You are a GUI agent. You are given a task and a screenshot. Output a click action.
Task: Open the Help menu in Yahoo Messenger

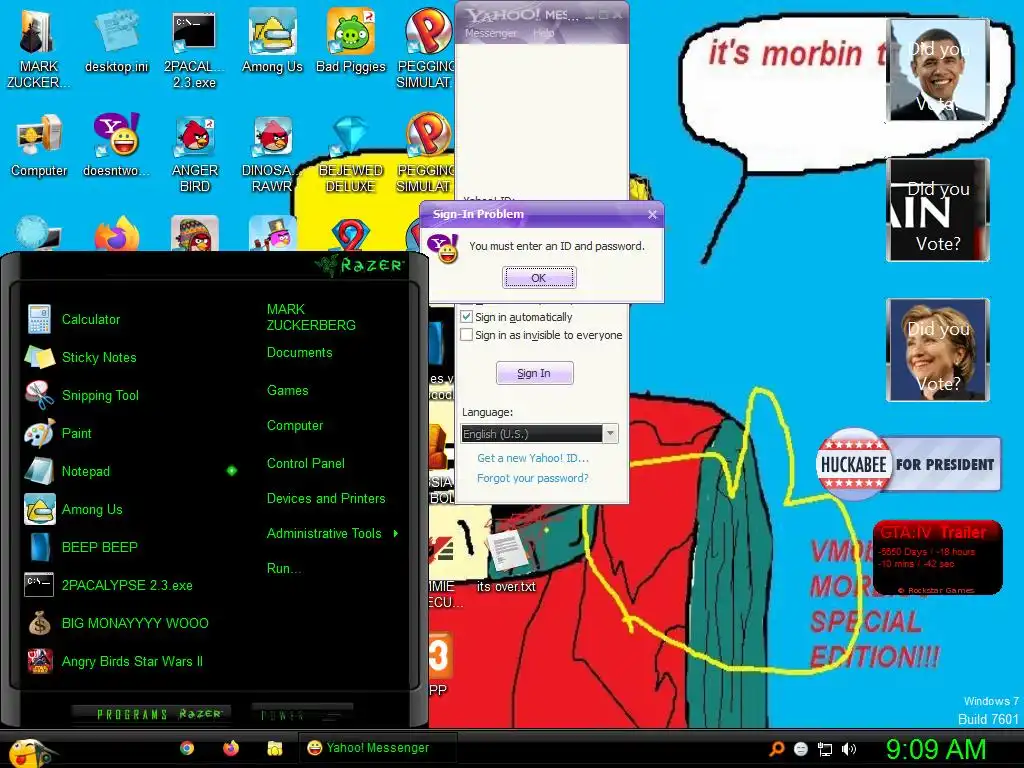tap(543, 33)
